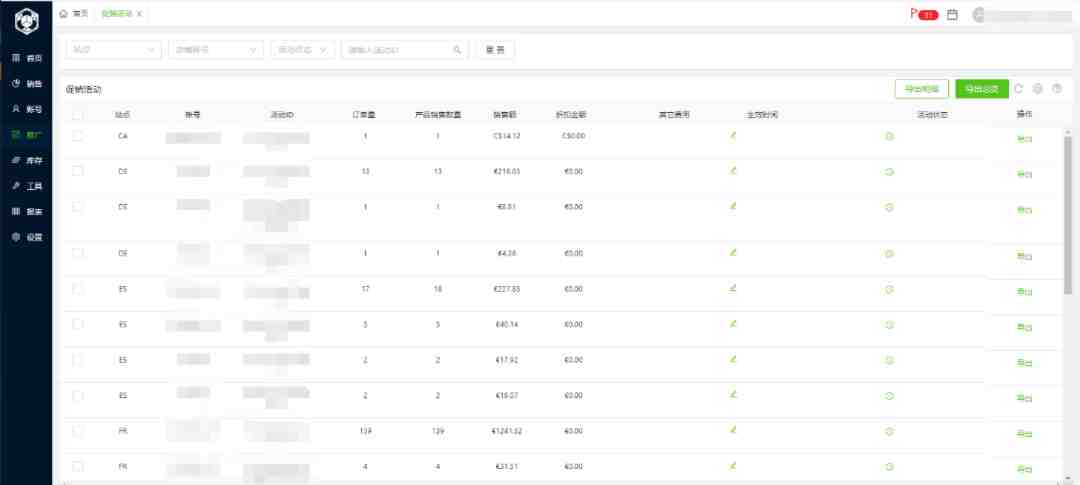1080x485 pixels.
Task: Click the export link in the €216.03 row
Action: click(1024, 175)
